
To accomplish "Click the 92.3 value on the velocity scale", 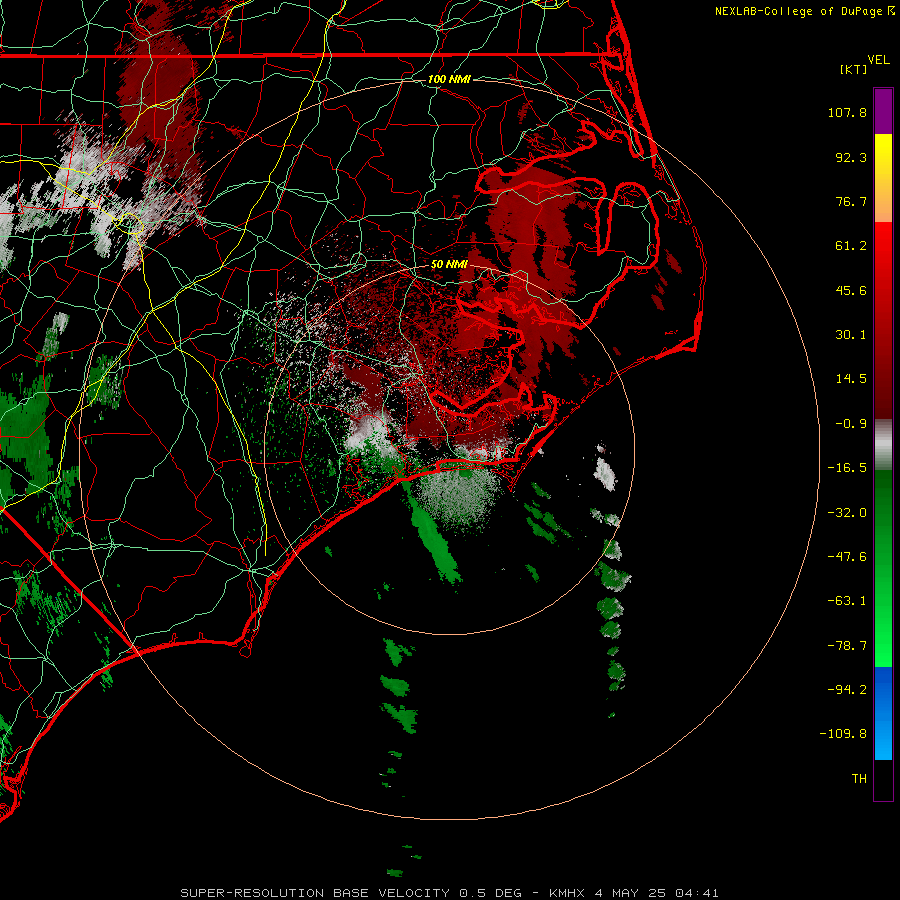I will pyautogui.click(x=851, y=157).
